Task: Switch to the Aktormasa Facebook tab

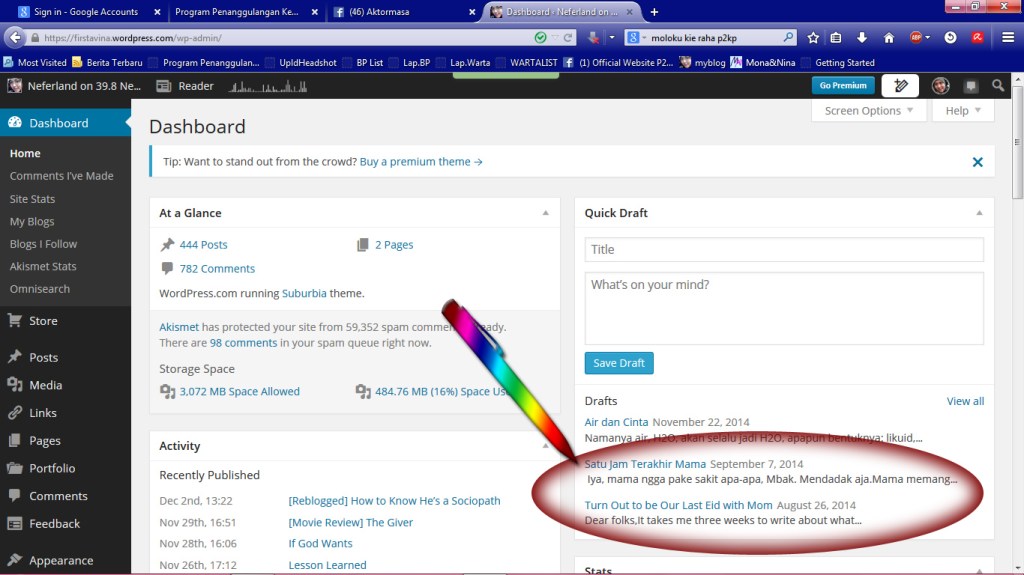Action: coord(403,12)
